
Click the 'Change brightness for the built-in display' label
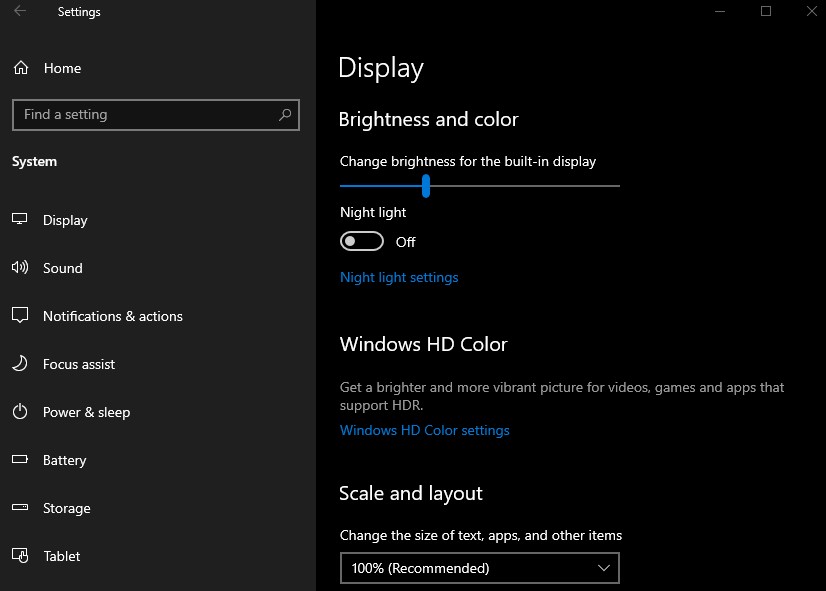tap(468, 161)
